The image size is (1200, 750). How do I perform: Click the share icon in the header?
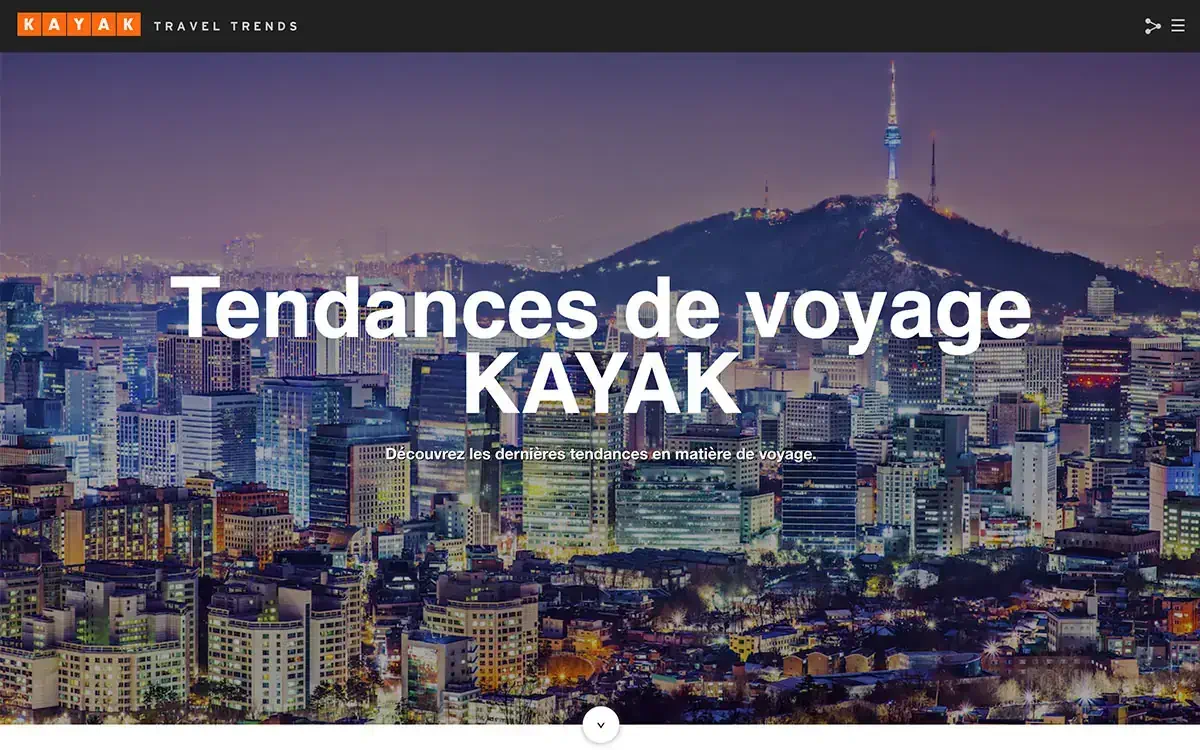pyautogui.click(x=1152, y=26)
